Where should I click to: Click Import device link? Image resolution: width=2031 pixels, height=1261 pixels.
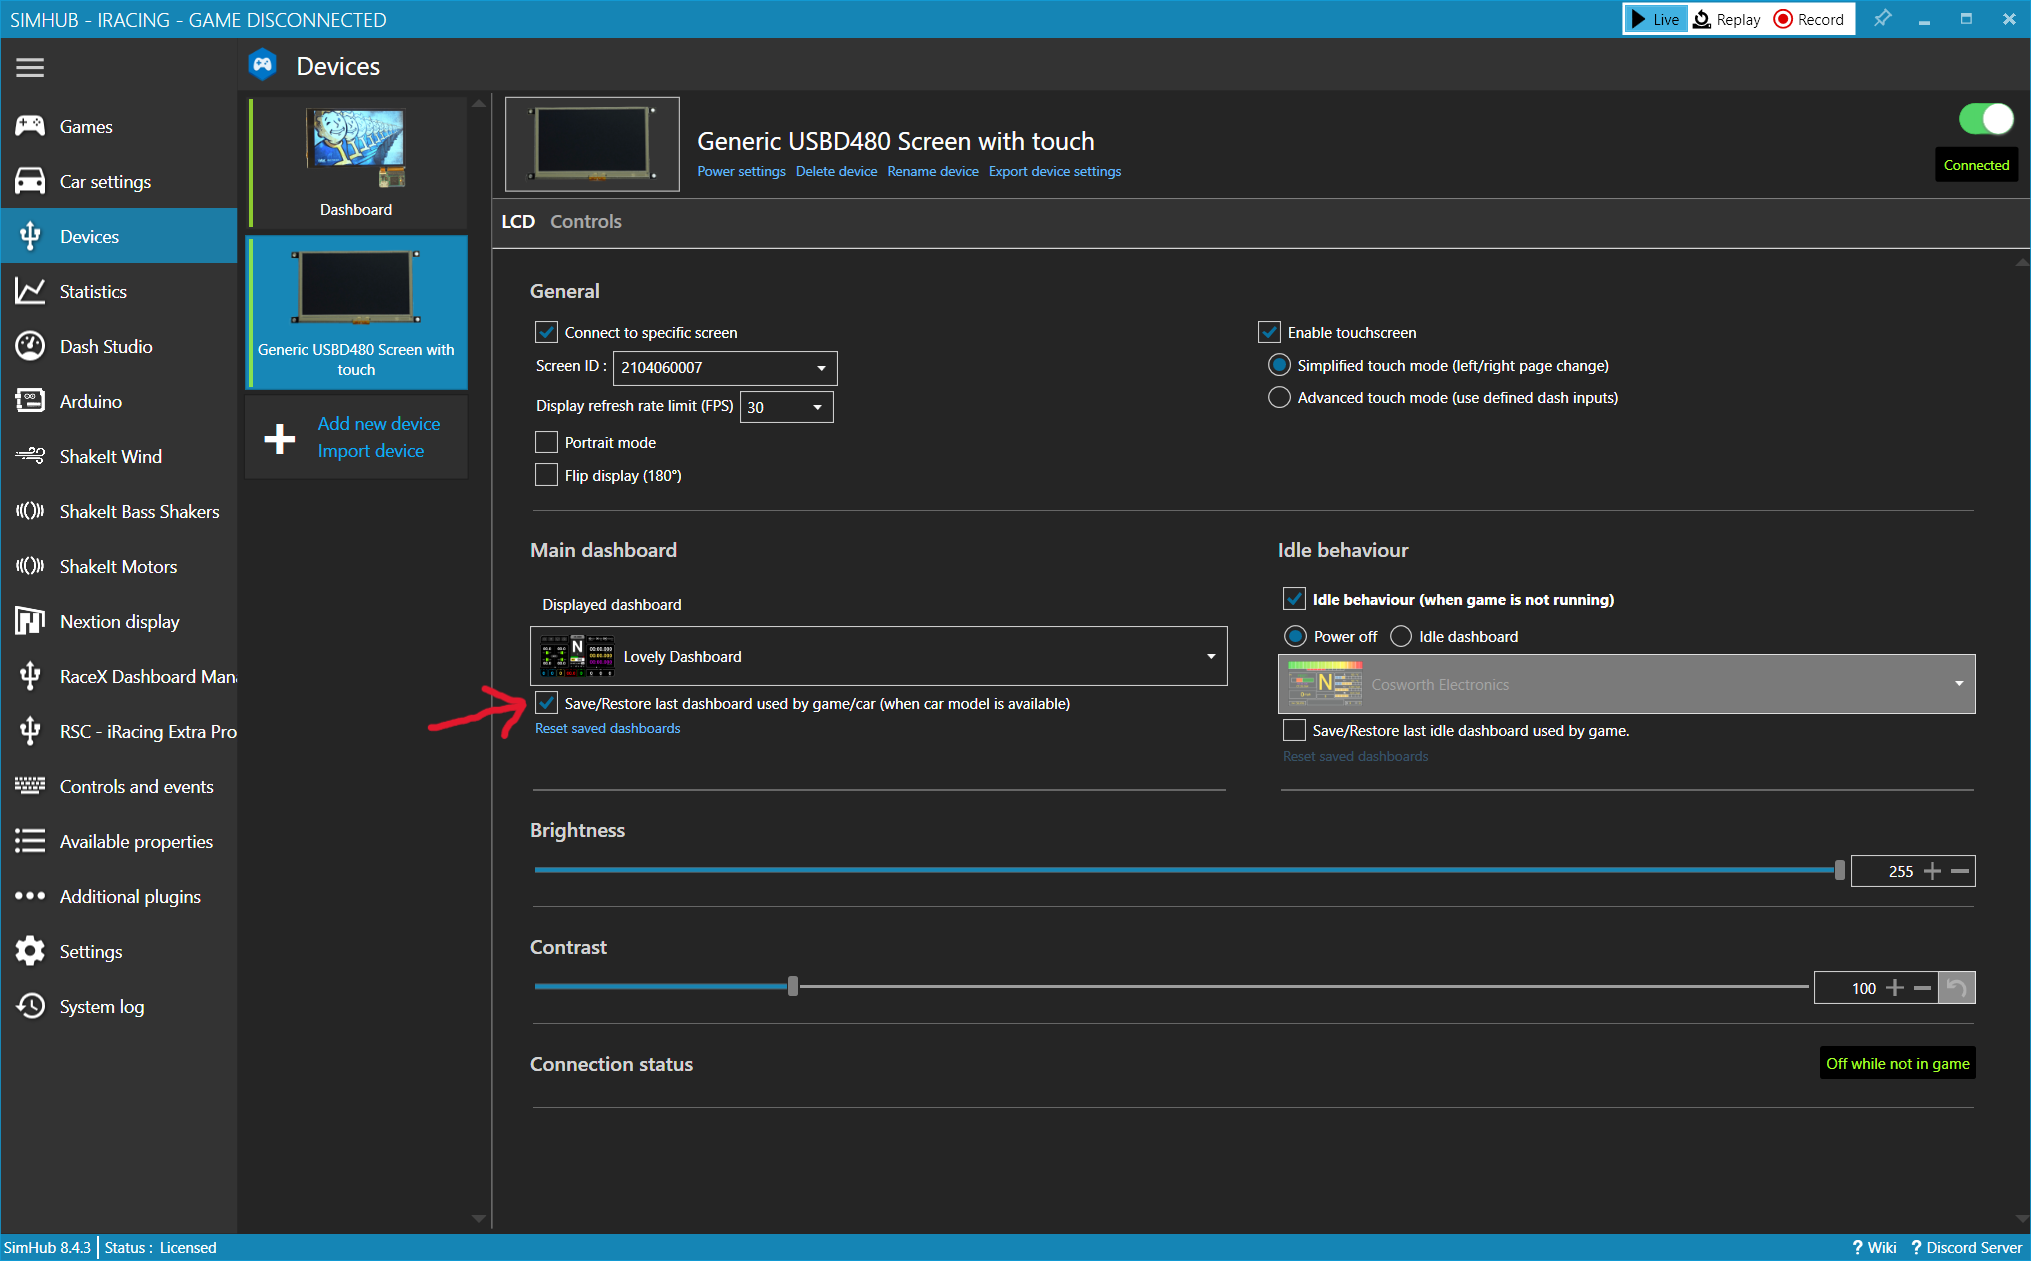[x=371, y=450]
